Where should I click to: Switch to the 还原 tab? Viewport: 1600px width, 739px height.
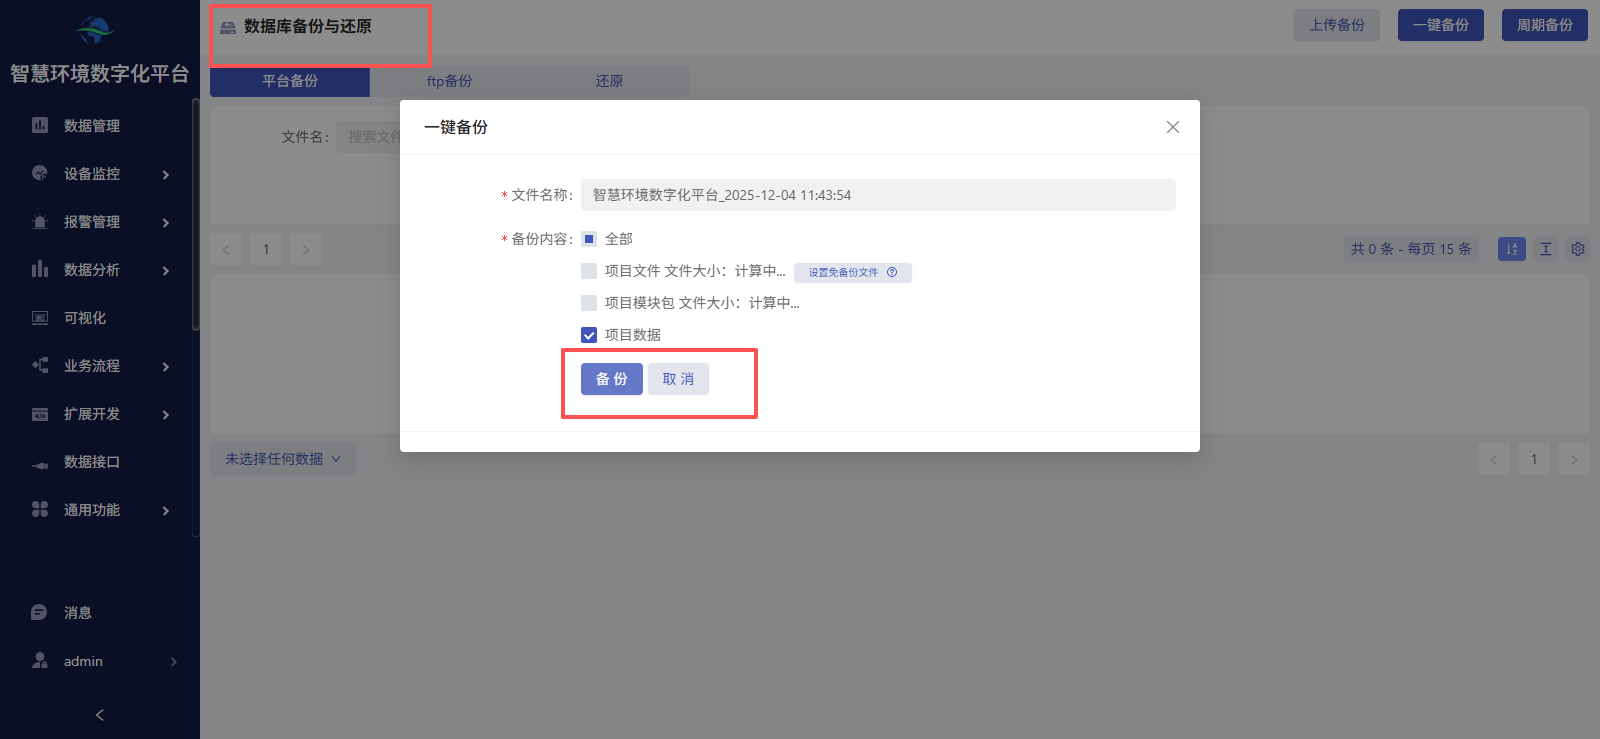(x=609, y=81)
